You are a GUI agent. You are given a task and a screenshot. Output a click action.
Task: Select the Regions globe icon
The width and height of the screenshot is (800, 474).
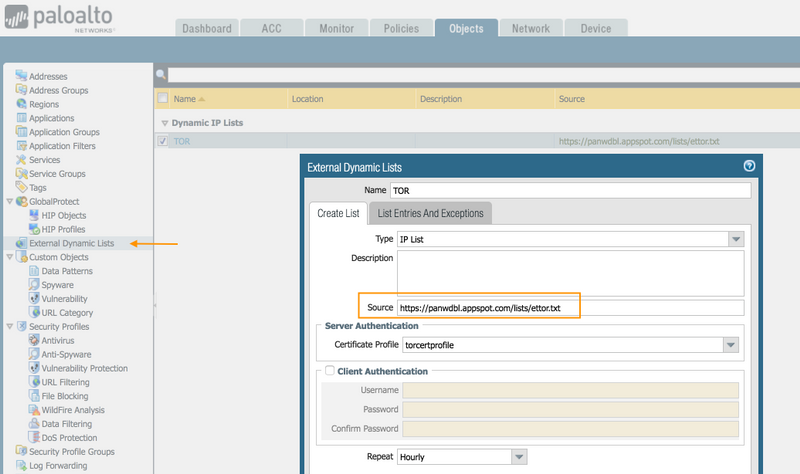[21, 104]
